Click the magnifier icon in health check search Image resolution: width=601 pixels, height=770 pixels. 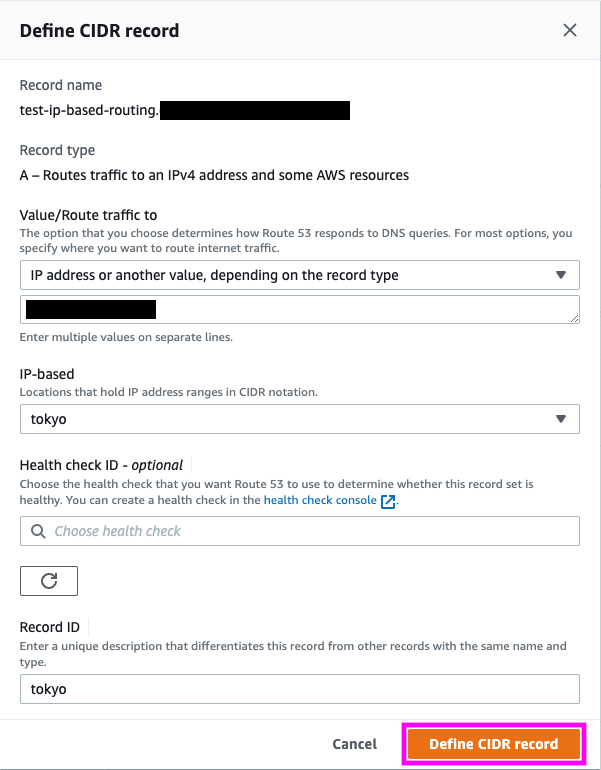click(39, 531)
